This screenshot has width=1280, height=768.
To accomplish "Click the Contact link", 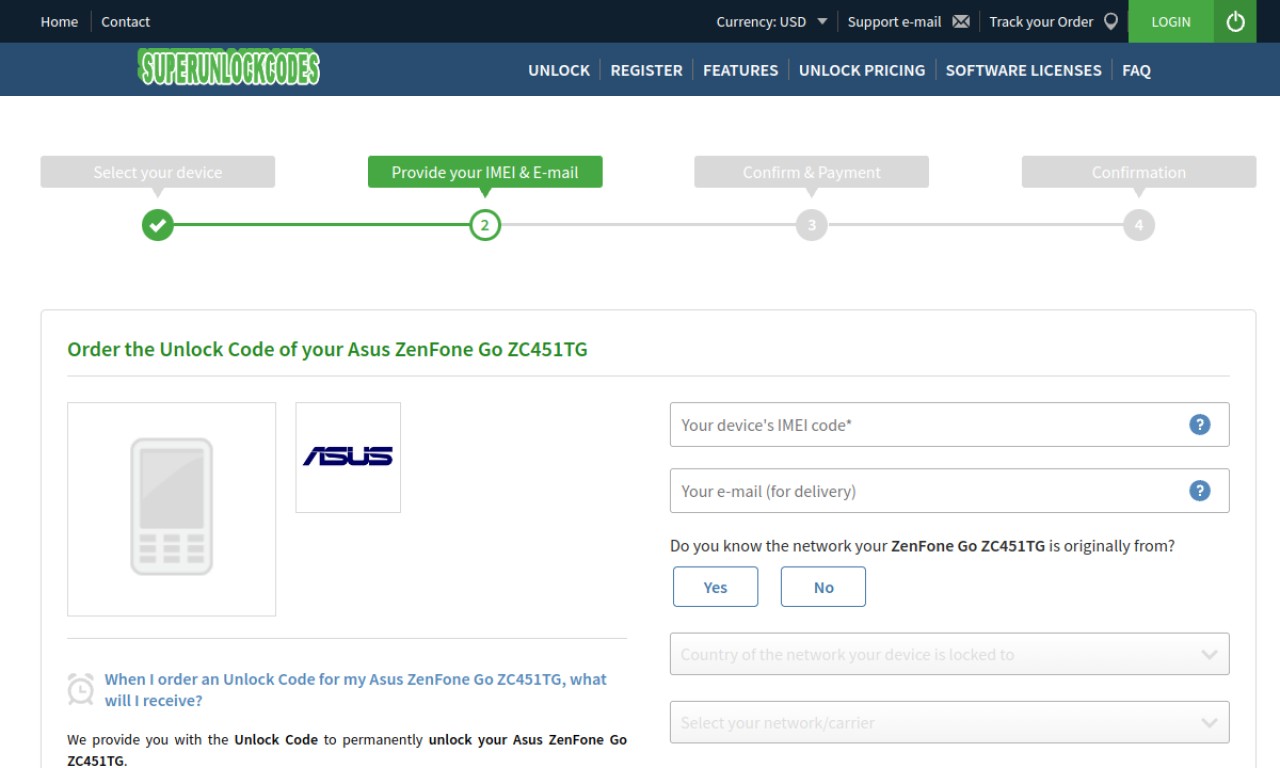I will [126, 22].
